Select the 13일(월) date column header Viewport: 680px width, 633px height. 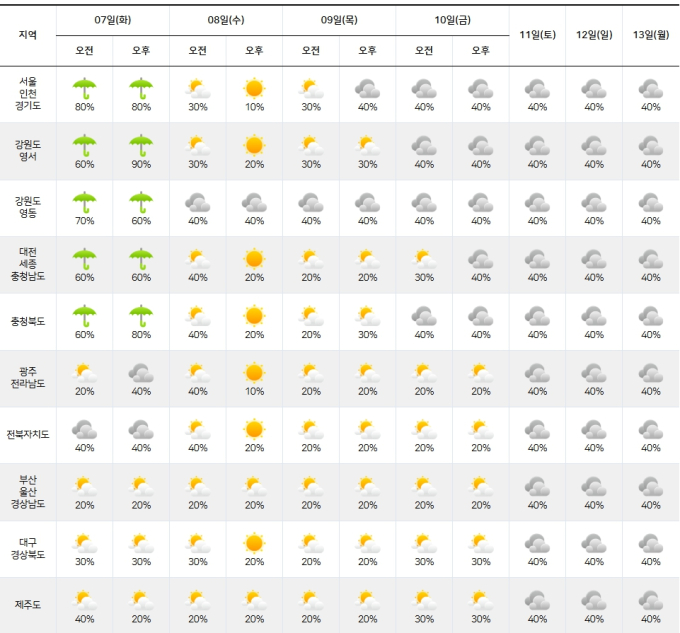click(x=651, y=35)
